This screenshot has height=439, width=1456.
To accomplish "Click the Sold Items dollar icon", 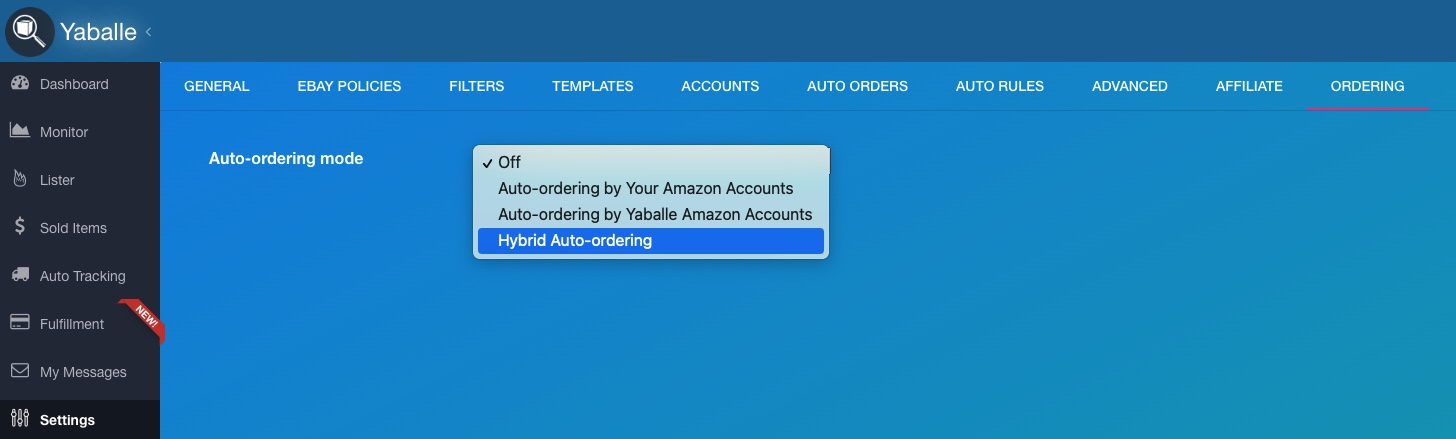I will [19, 227].
